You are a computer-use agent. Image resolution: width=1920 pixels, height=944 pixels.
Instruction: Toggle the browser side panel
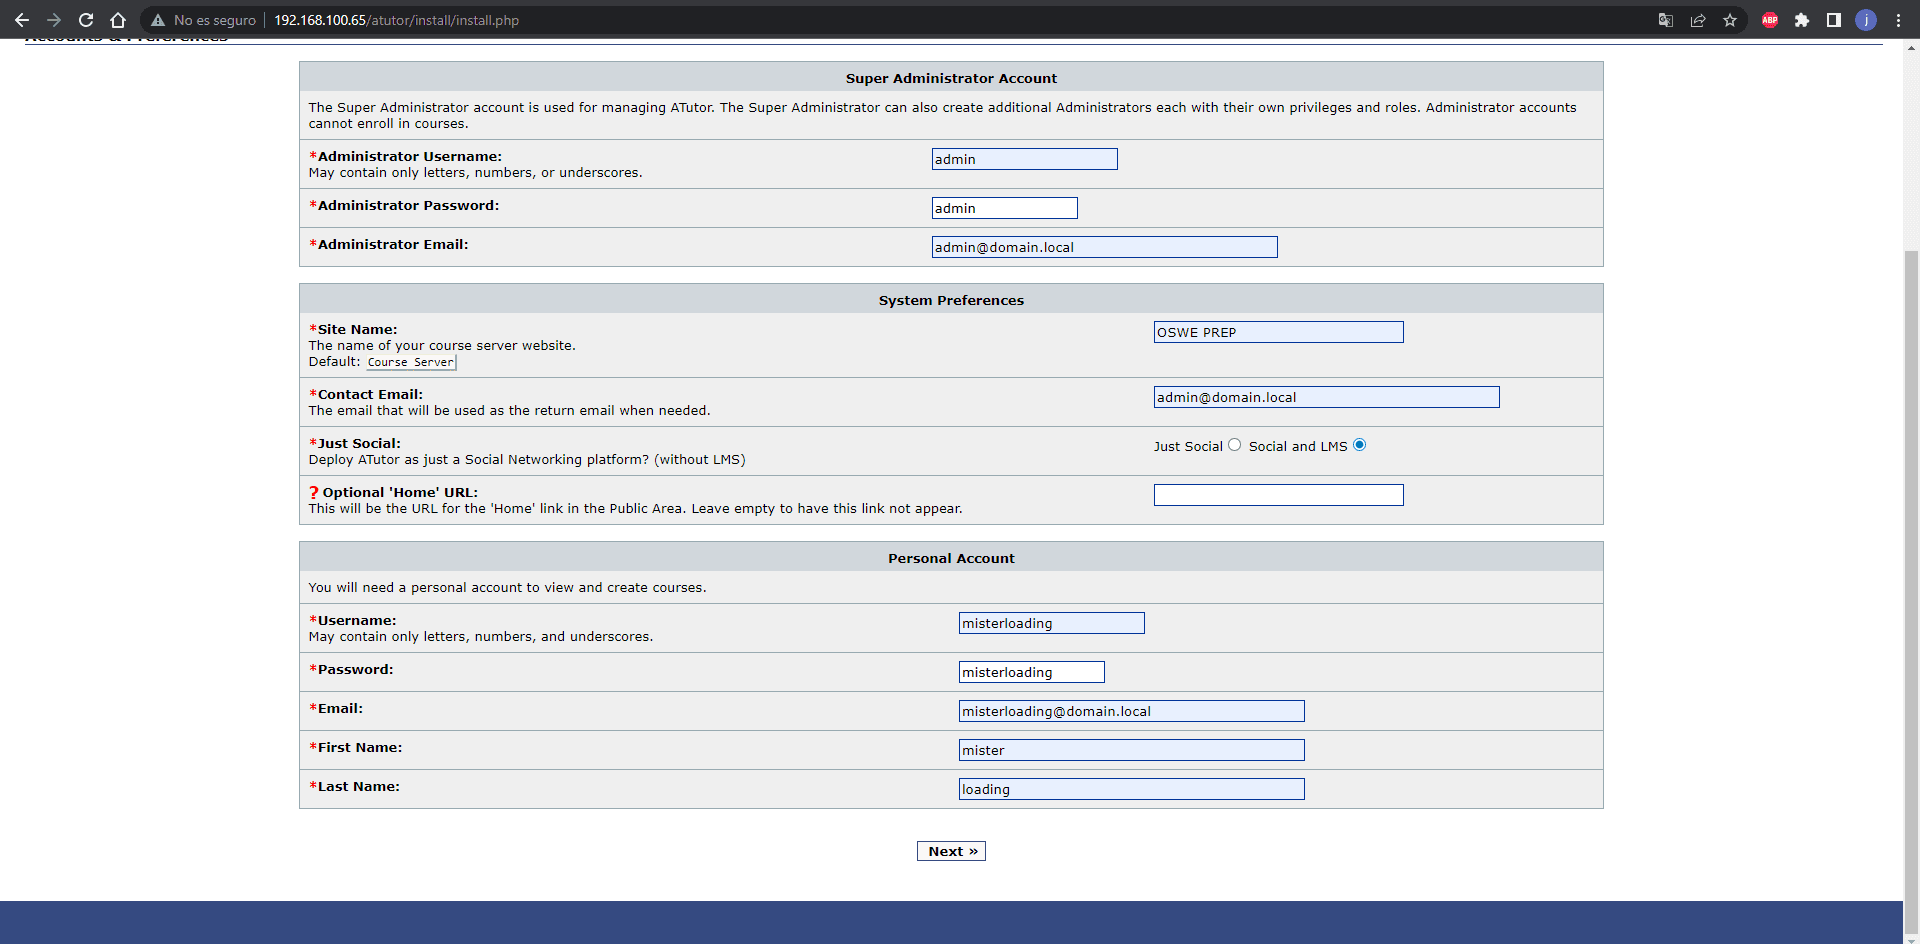(x=1834, y=20)
